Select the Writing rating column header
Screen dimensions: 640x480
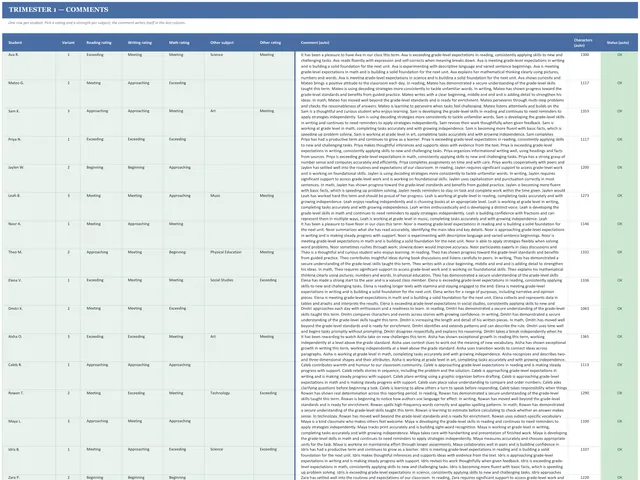[142, 42]
